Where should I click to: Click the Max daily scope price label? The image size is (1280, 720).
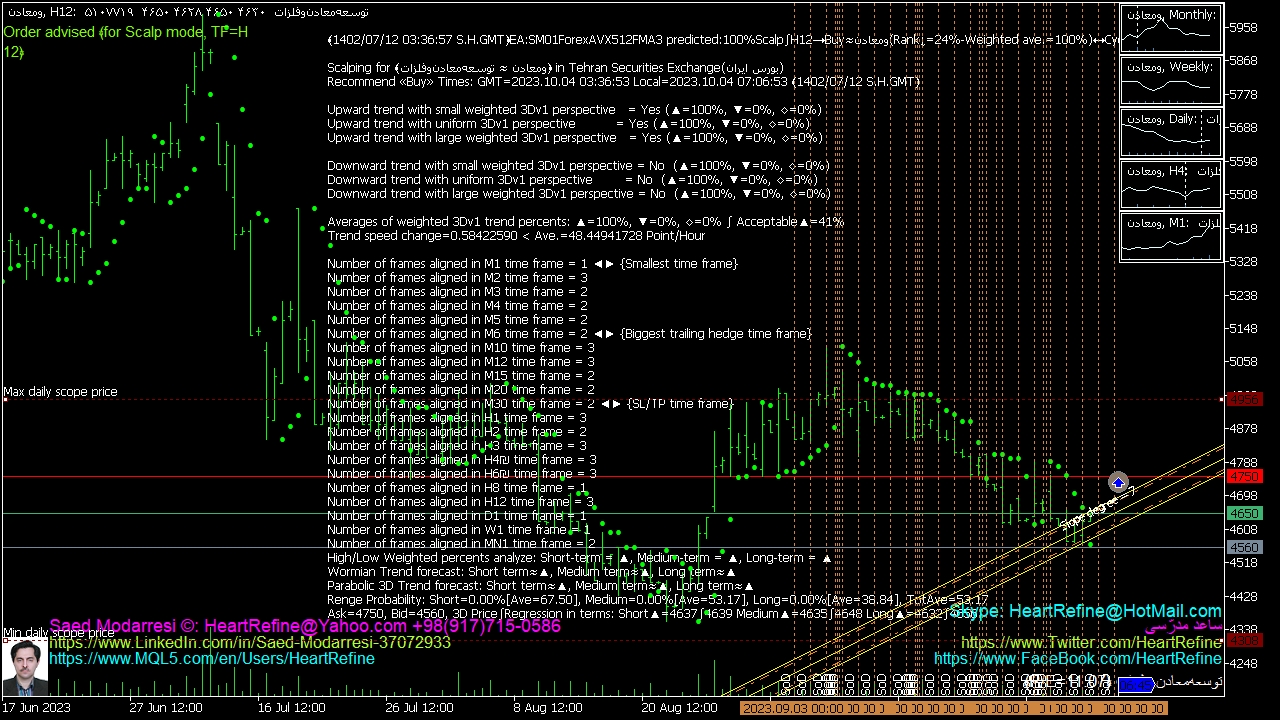click(60, 392)
